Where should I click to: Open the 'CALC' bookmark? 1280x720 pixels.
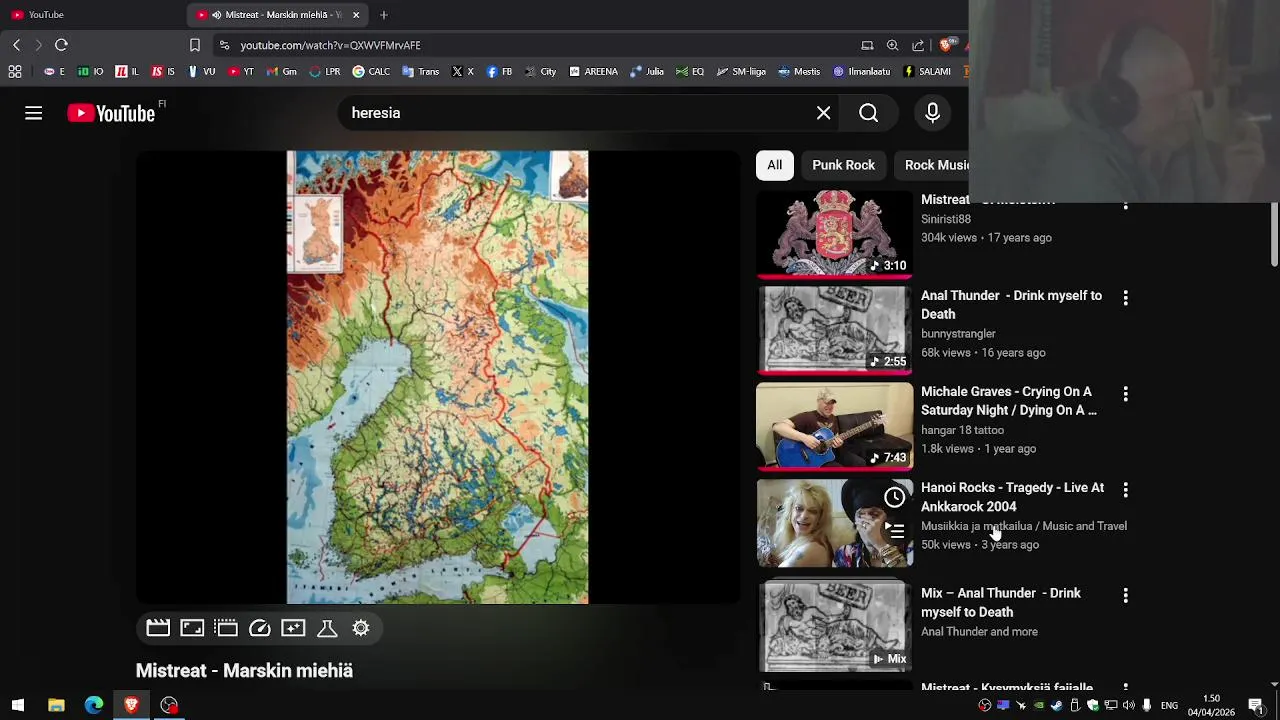pyautogui.click(x=371, y=72)
